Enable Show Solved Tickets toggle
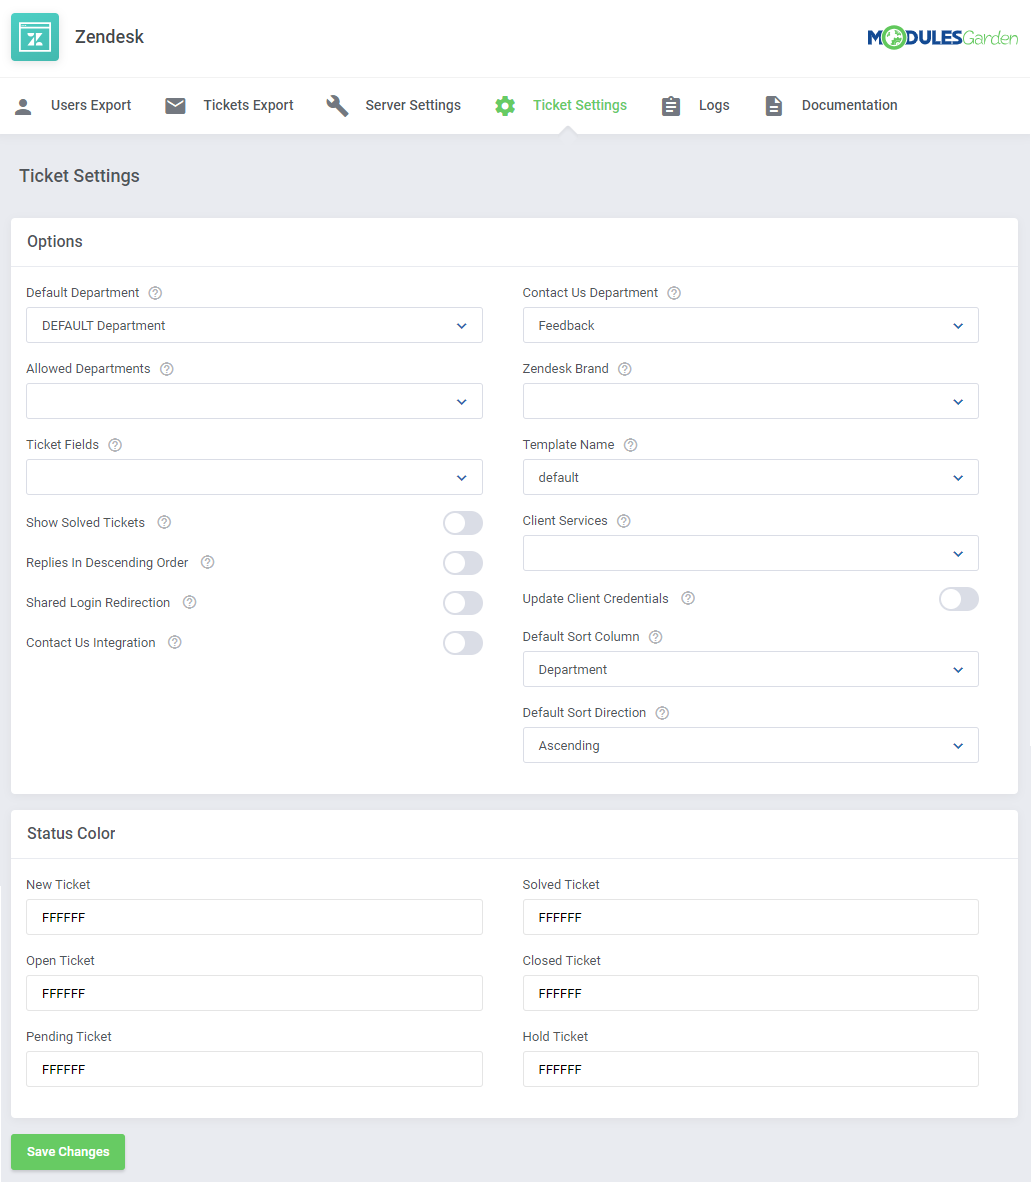The image size is (1031, 1182). click(x=463, y=523)
